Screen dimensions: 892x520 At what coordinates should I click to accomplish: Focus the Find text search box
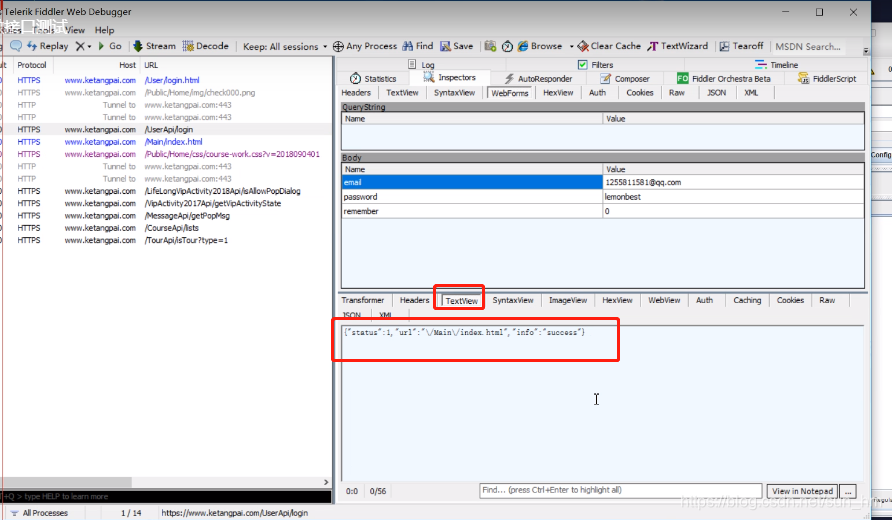pos(620,490)
